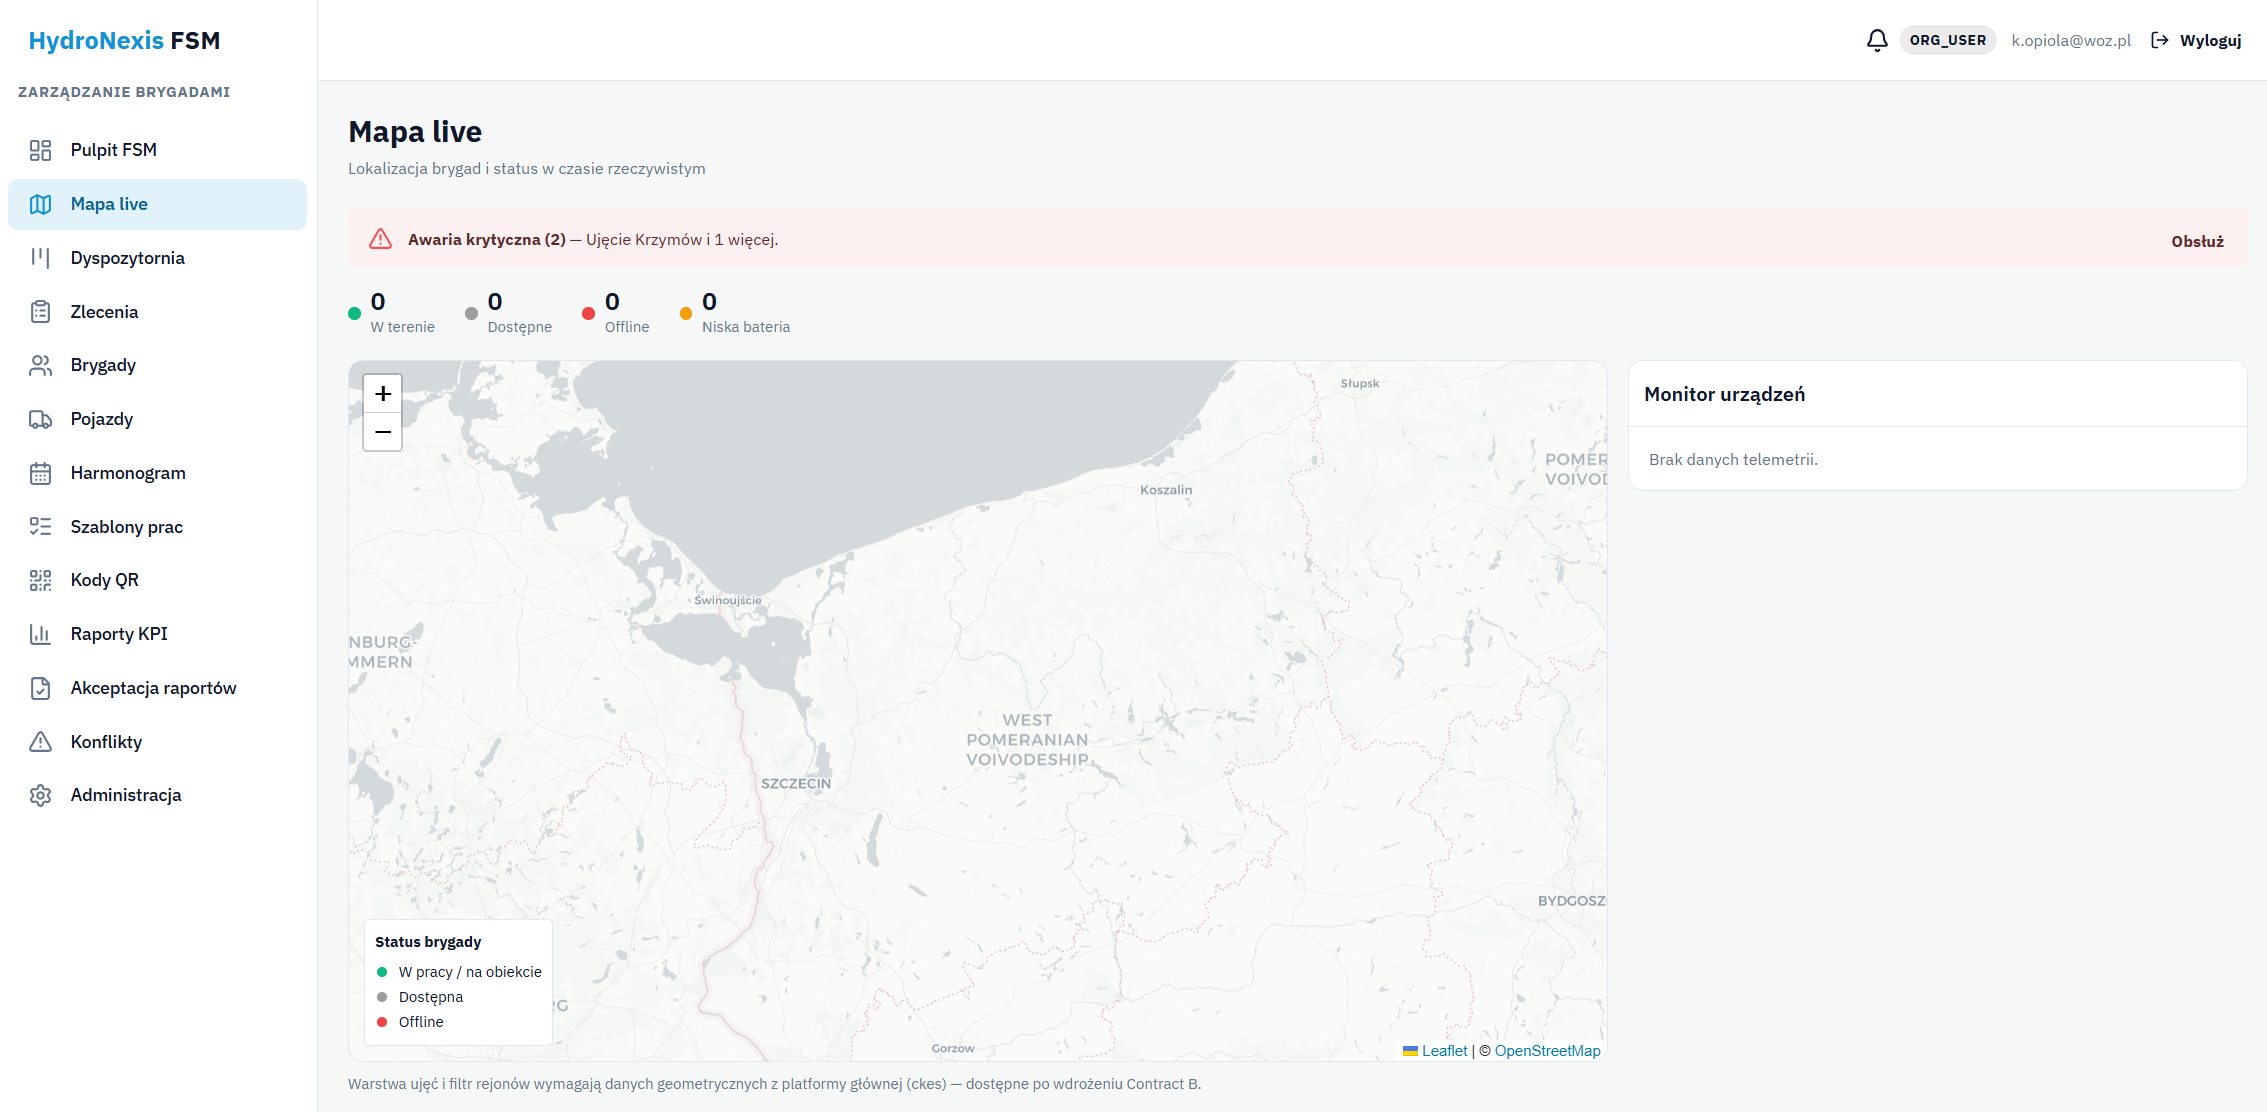Click the Szczecin label on the map
This screenshot has width=2267, height=1112.
click(796, 784)
